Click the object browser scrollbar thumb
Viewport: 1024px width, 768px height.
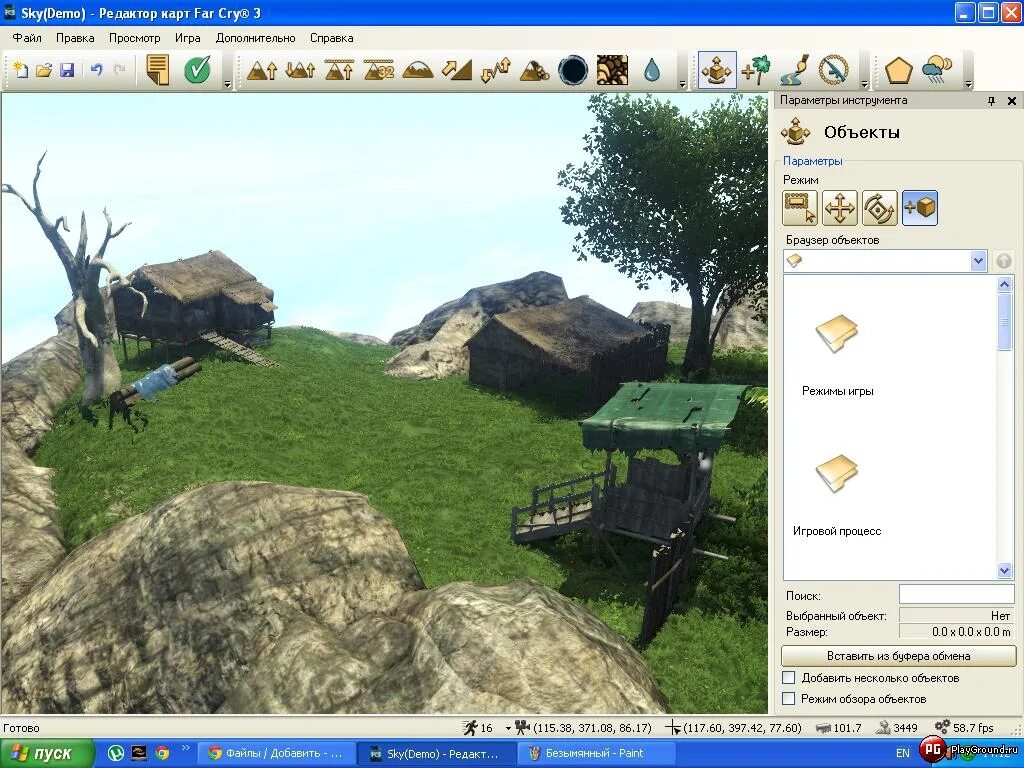[x=1004, y=321]
